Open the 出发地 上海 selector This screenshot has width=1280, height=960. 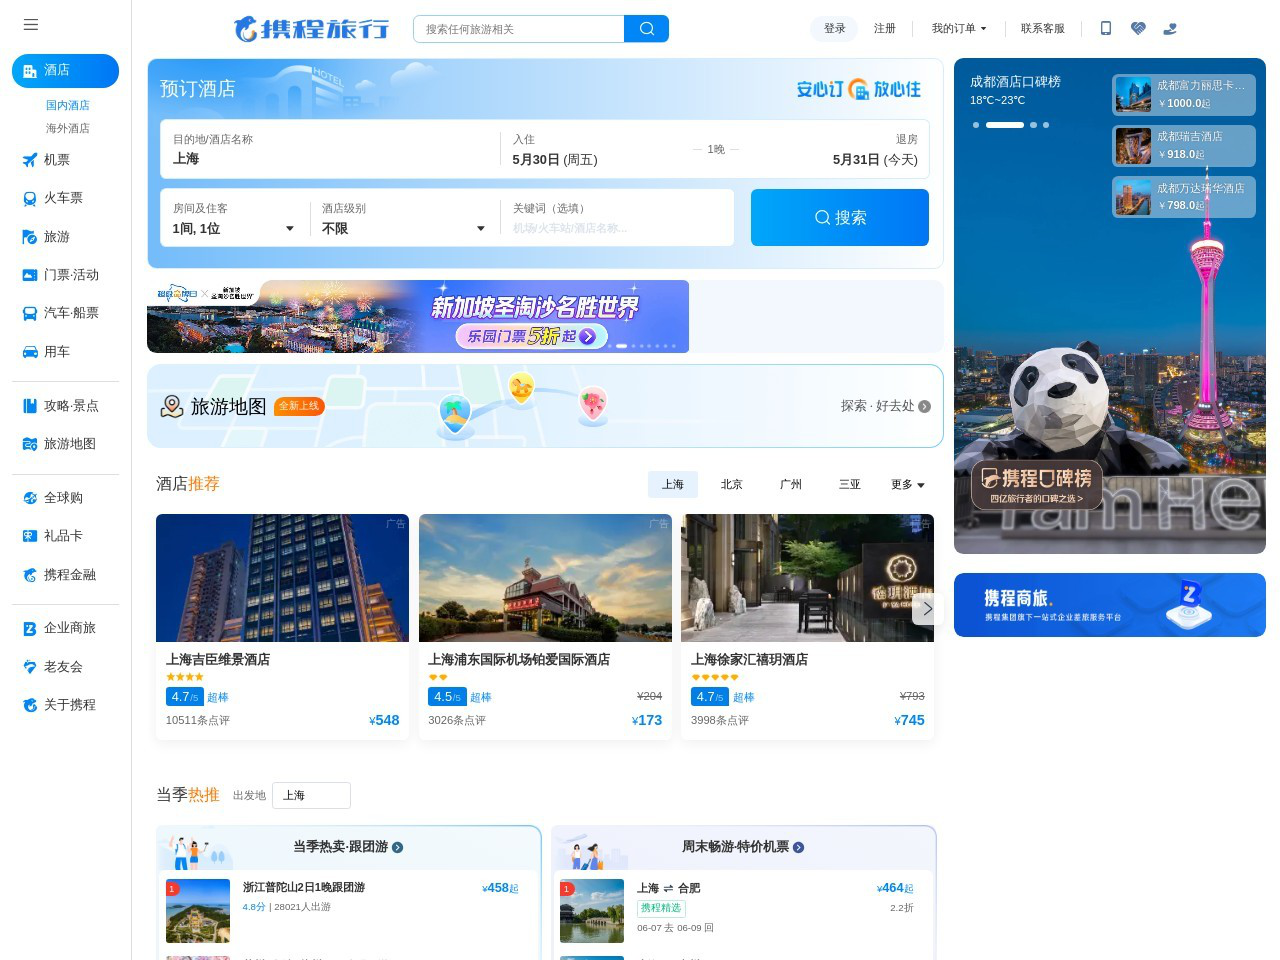click(x=311, y=795)
